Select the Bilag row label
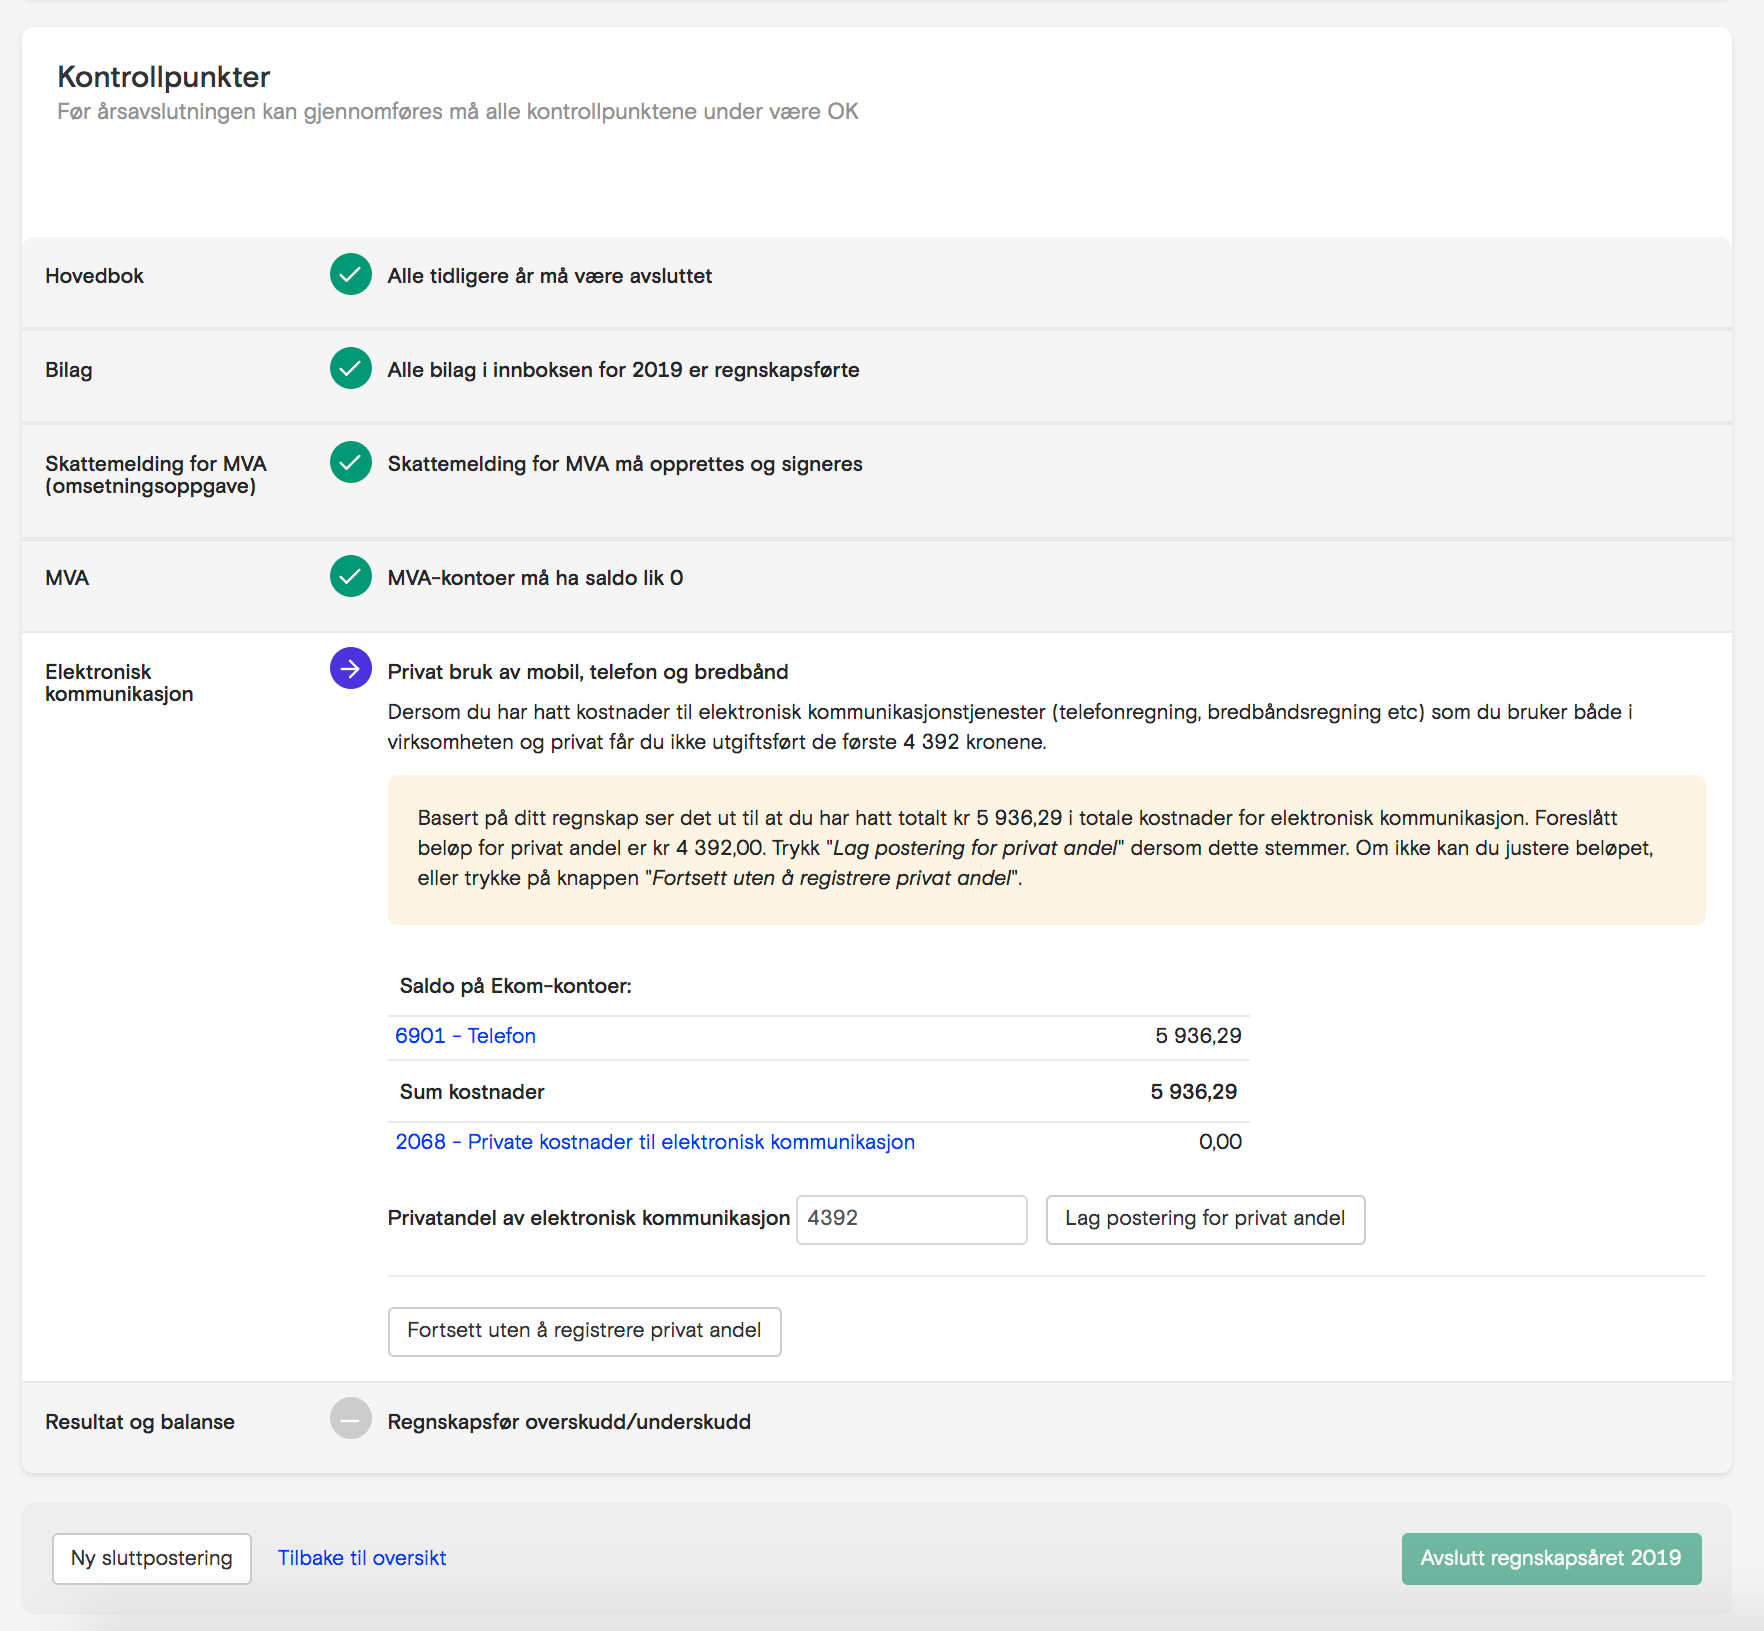 (68, 370)
